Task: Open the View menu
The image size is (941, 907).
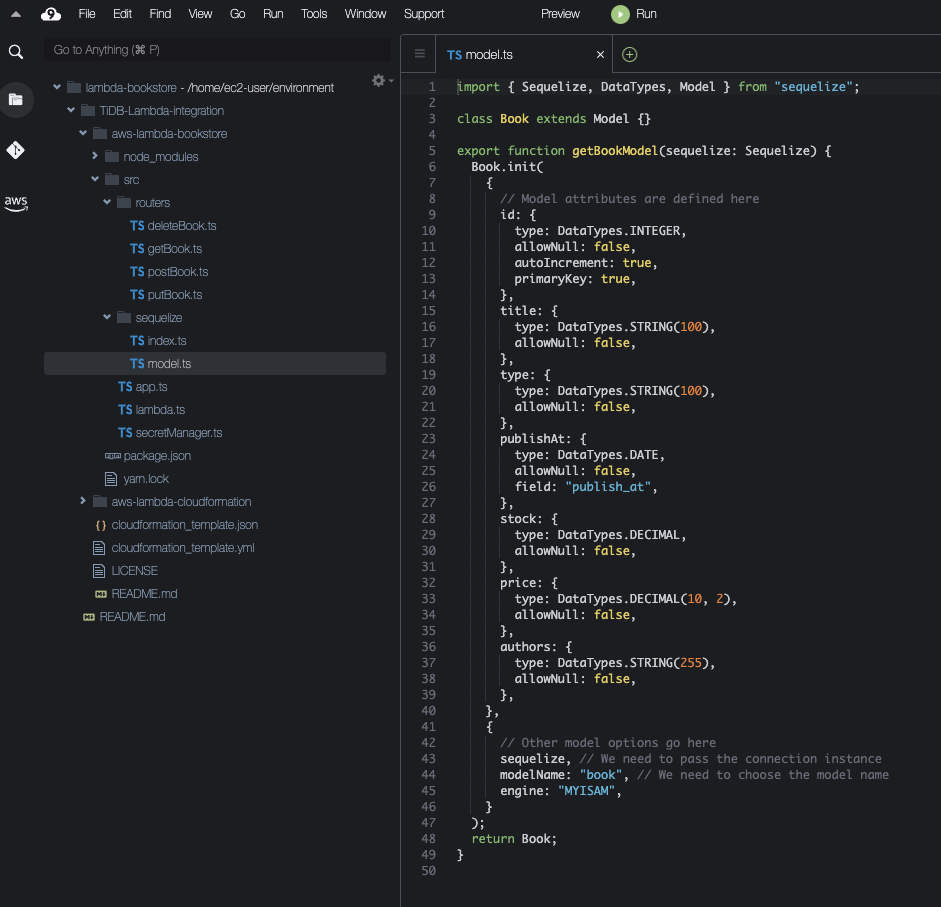Action: coord(200,14)
